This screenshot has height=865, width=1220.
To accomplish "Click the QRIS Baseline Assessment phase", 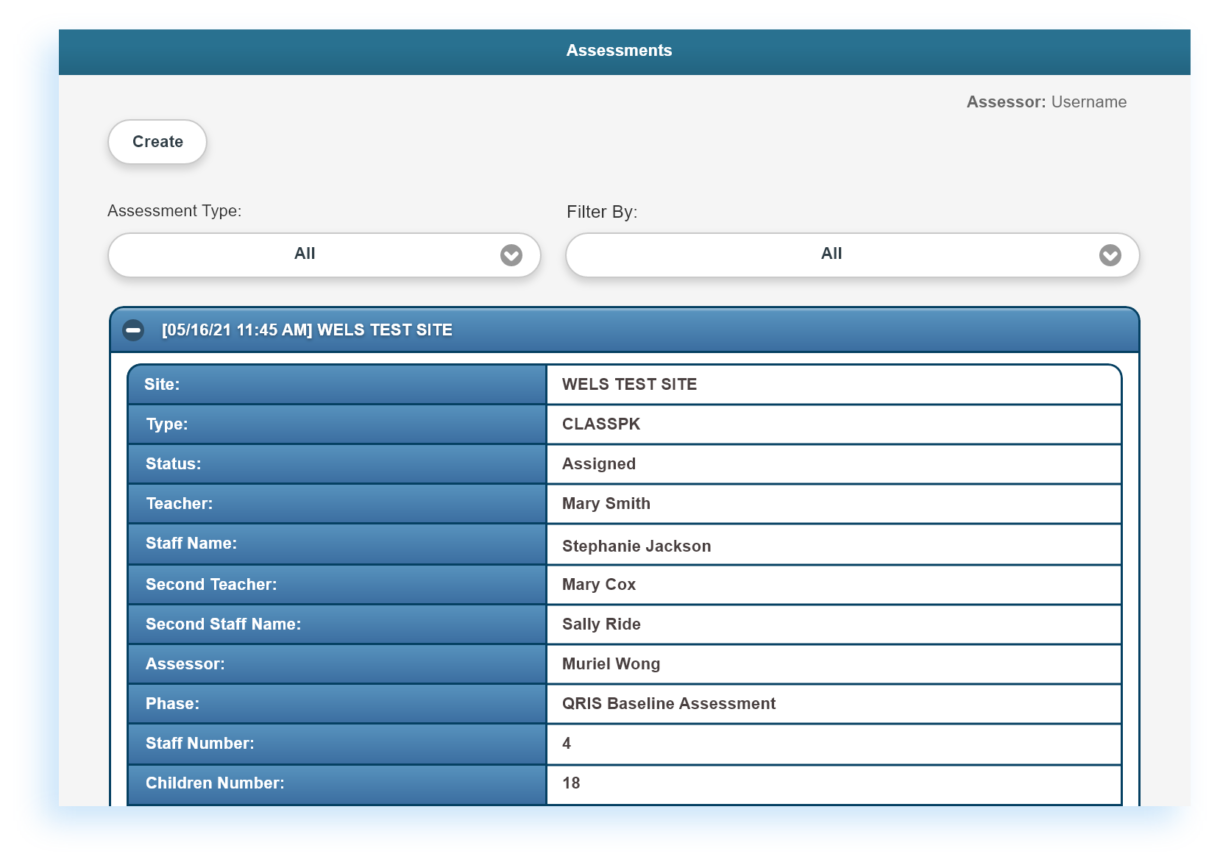I will tap(668, 704).
